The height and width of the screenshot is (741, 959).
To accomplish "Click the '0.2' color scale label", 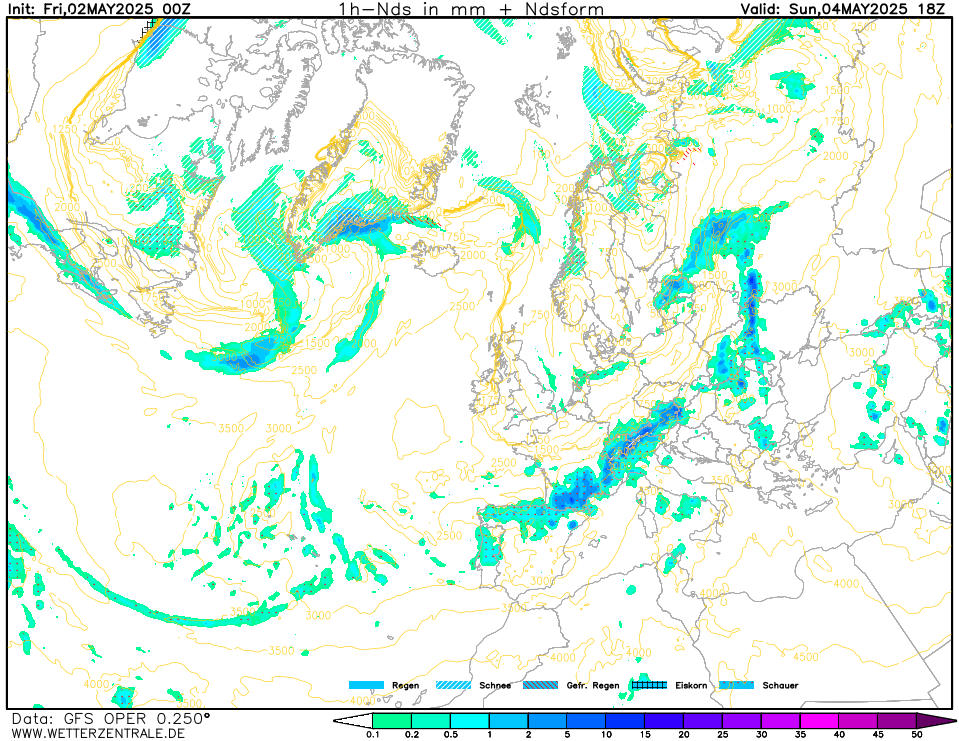I will click(x=412, y=734).
